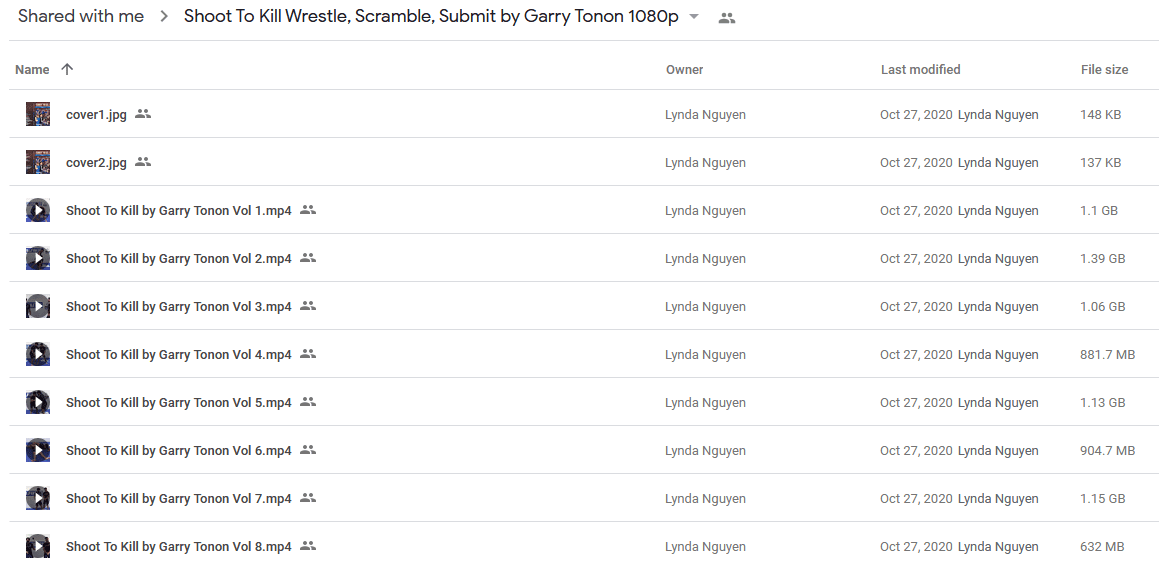1159x565 pixels.
Task: Sort by the Name column header
Action: (33, 70)
